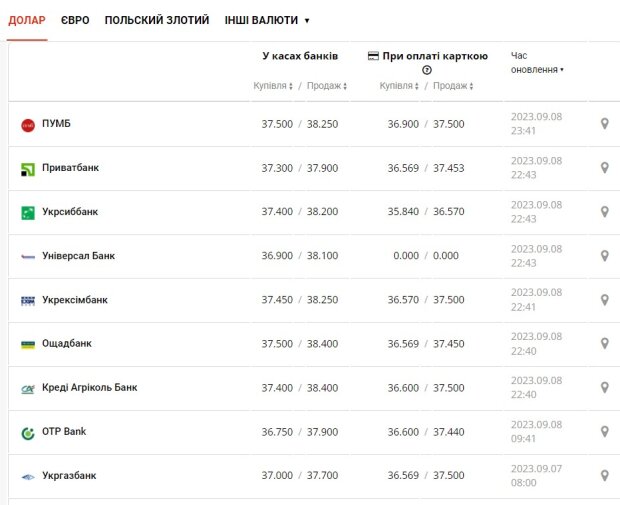
Task: Click the card icon beside При оплаті карткою
Action: pyautogui.click(x=373, y=56)
